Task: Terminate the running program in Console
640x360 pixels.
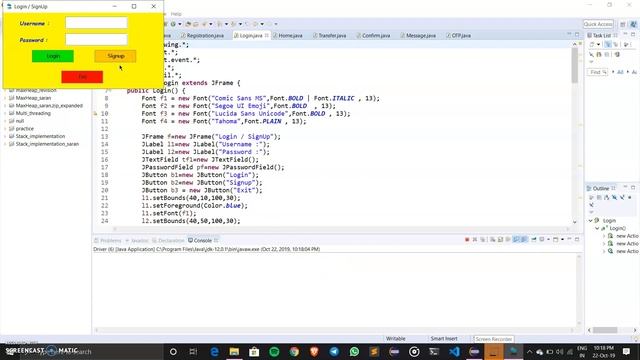Action: click(467, 240)
